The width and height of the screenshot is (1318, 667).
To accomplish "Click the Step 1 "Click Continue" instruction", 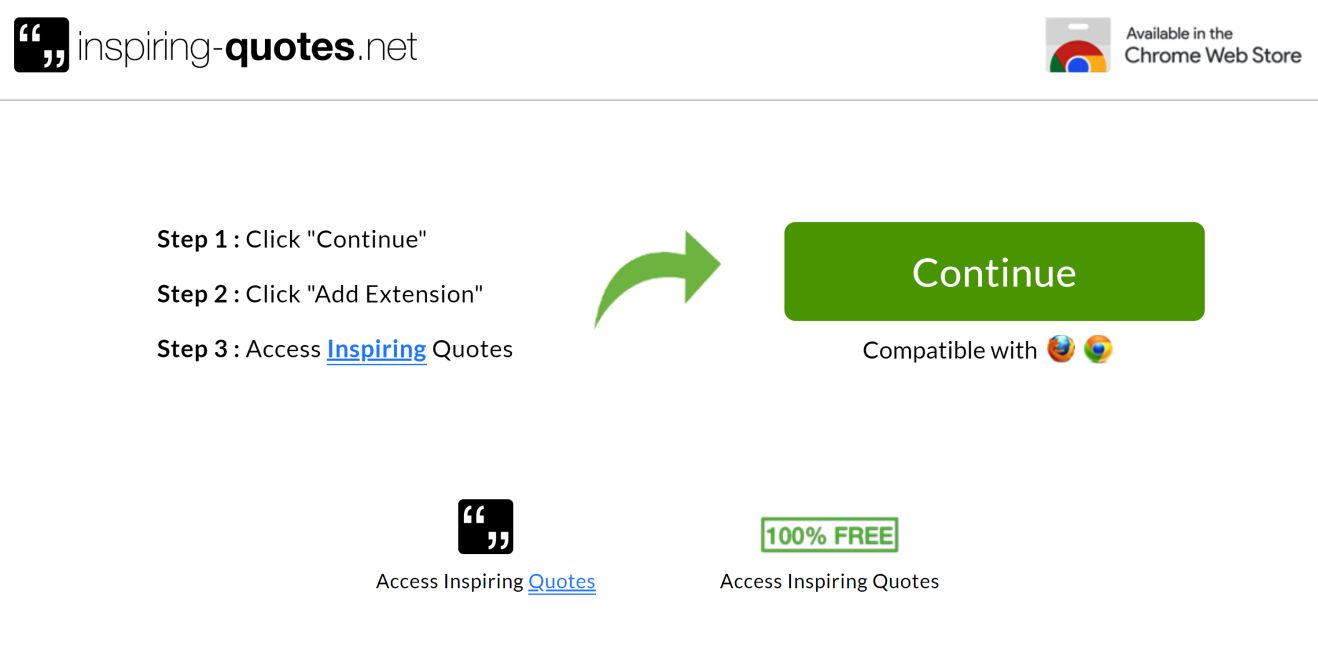I will tap(336, 240).
